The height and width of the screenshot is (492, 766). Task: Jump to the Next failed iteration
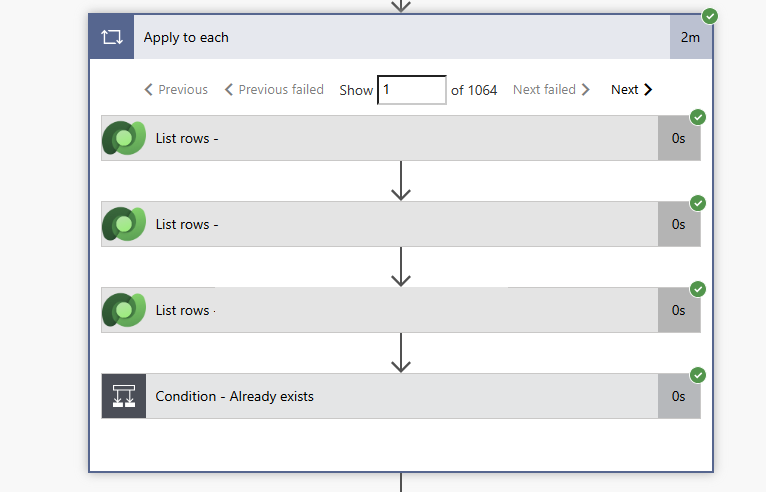(x=552, y=90)
